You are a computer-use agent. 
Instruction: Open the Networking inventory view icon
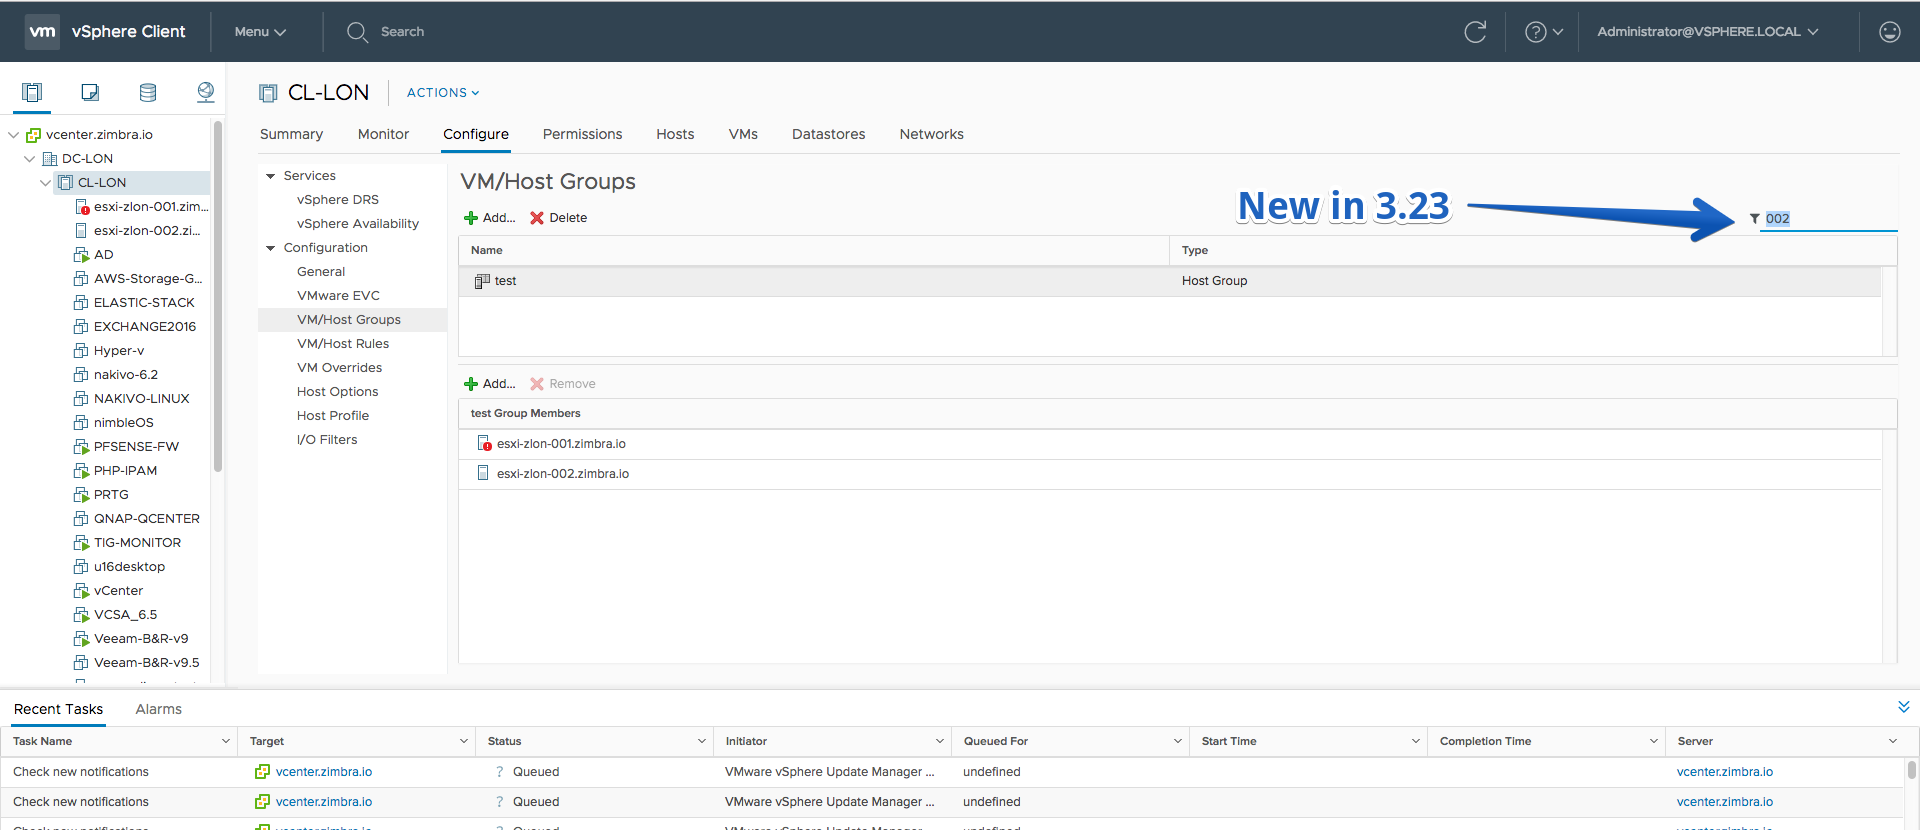(206, 92)
